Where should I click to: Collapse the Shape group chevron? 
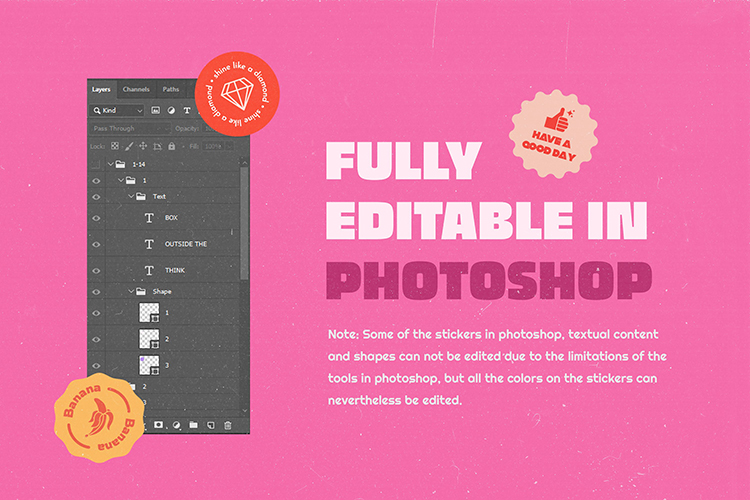[x=131, y=291]
